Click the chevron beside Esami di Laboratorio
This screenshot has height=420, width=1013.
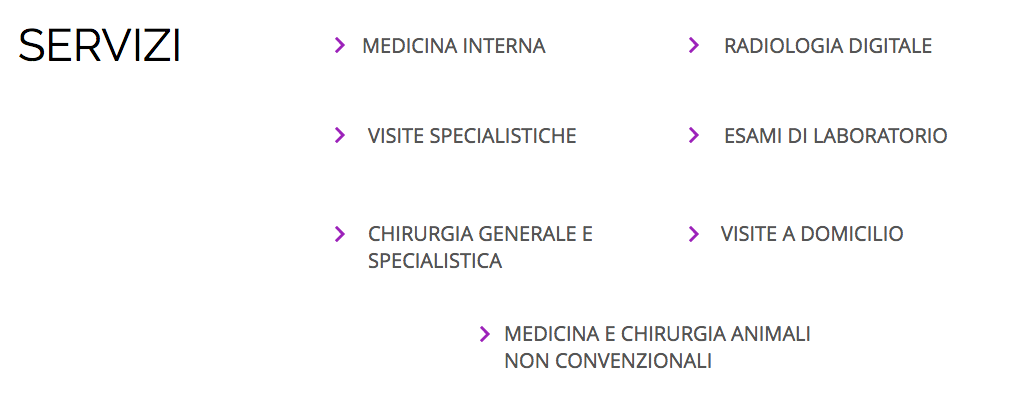[x=694, y=135]
